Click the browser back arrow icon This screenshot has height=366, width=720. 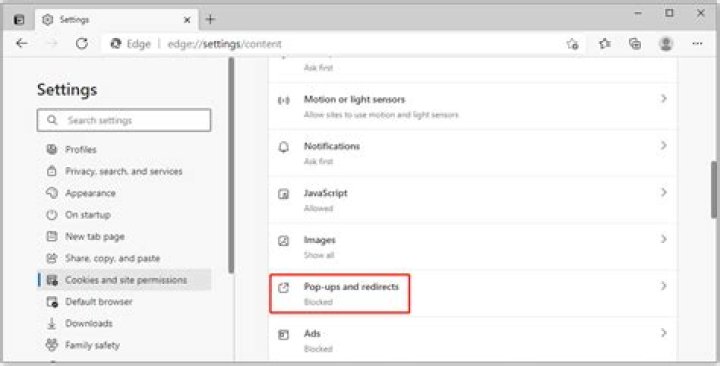pyautogui.click(x=22, y=44)
